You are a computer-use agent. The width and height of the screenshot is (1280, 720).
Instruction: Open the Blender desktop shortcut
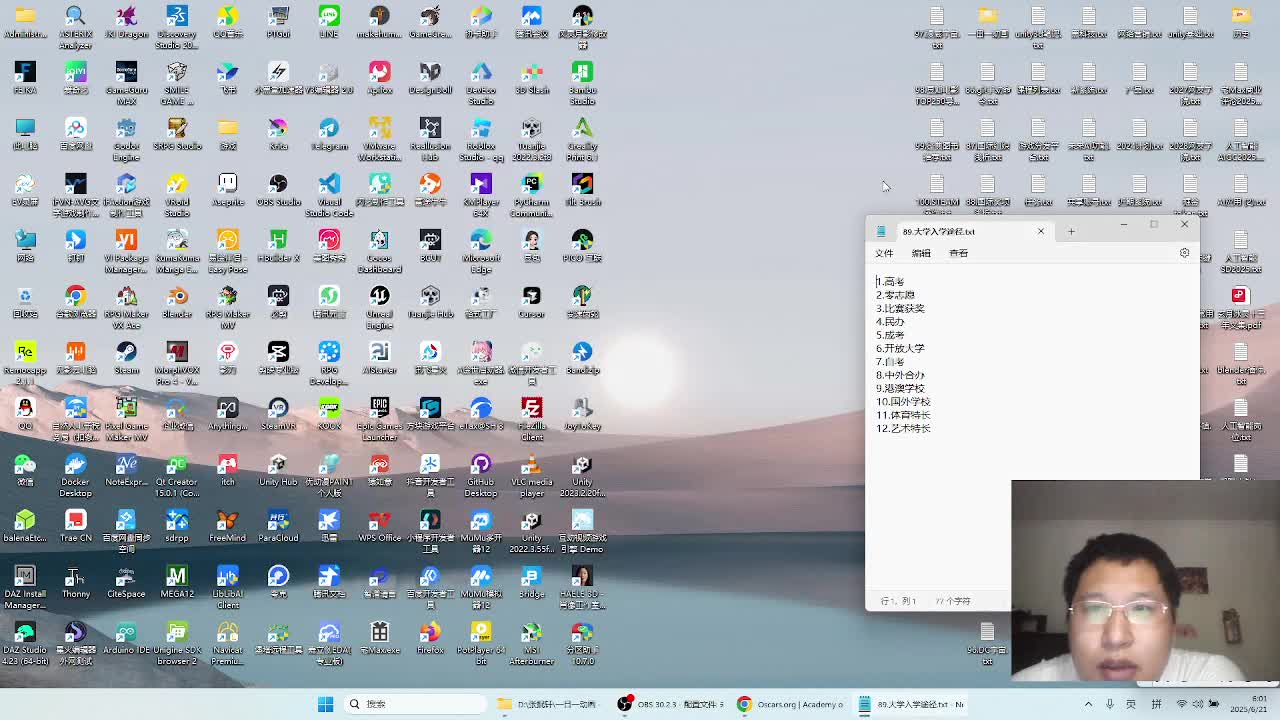pos(177,297)
